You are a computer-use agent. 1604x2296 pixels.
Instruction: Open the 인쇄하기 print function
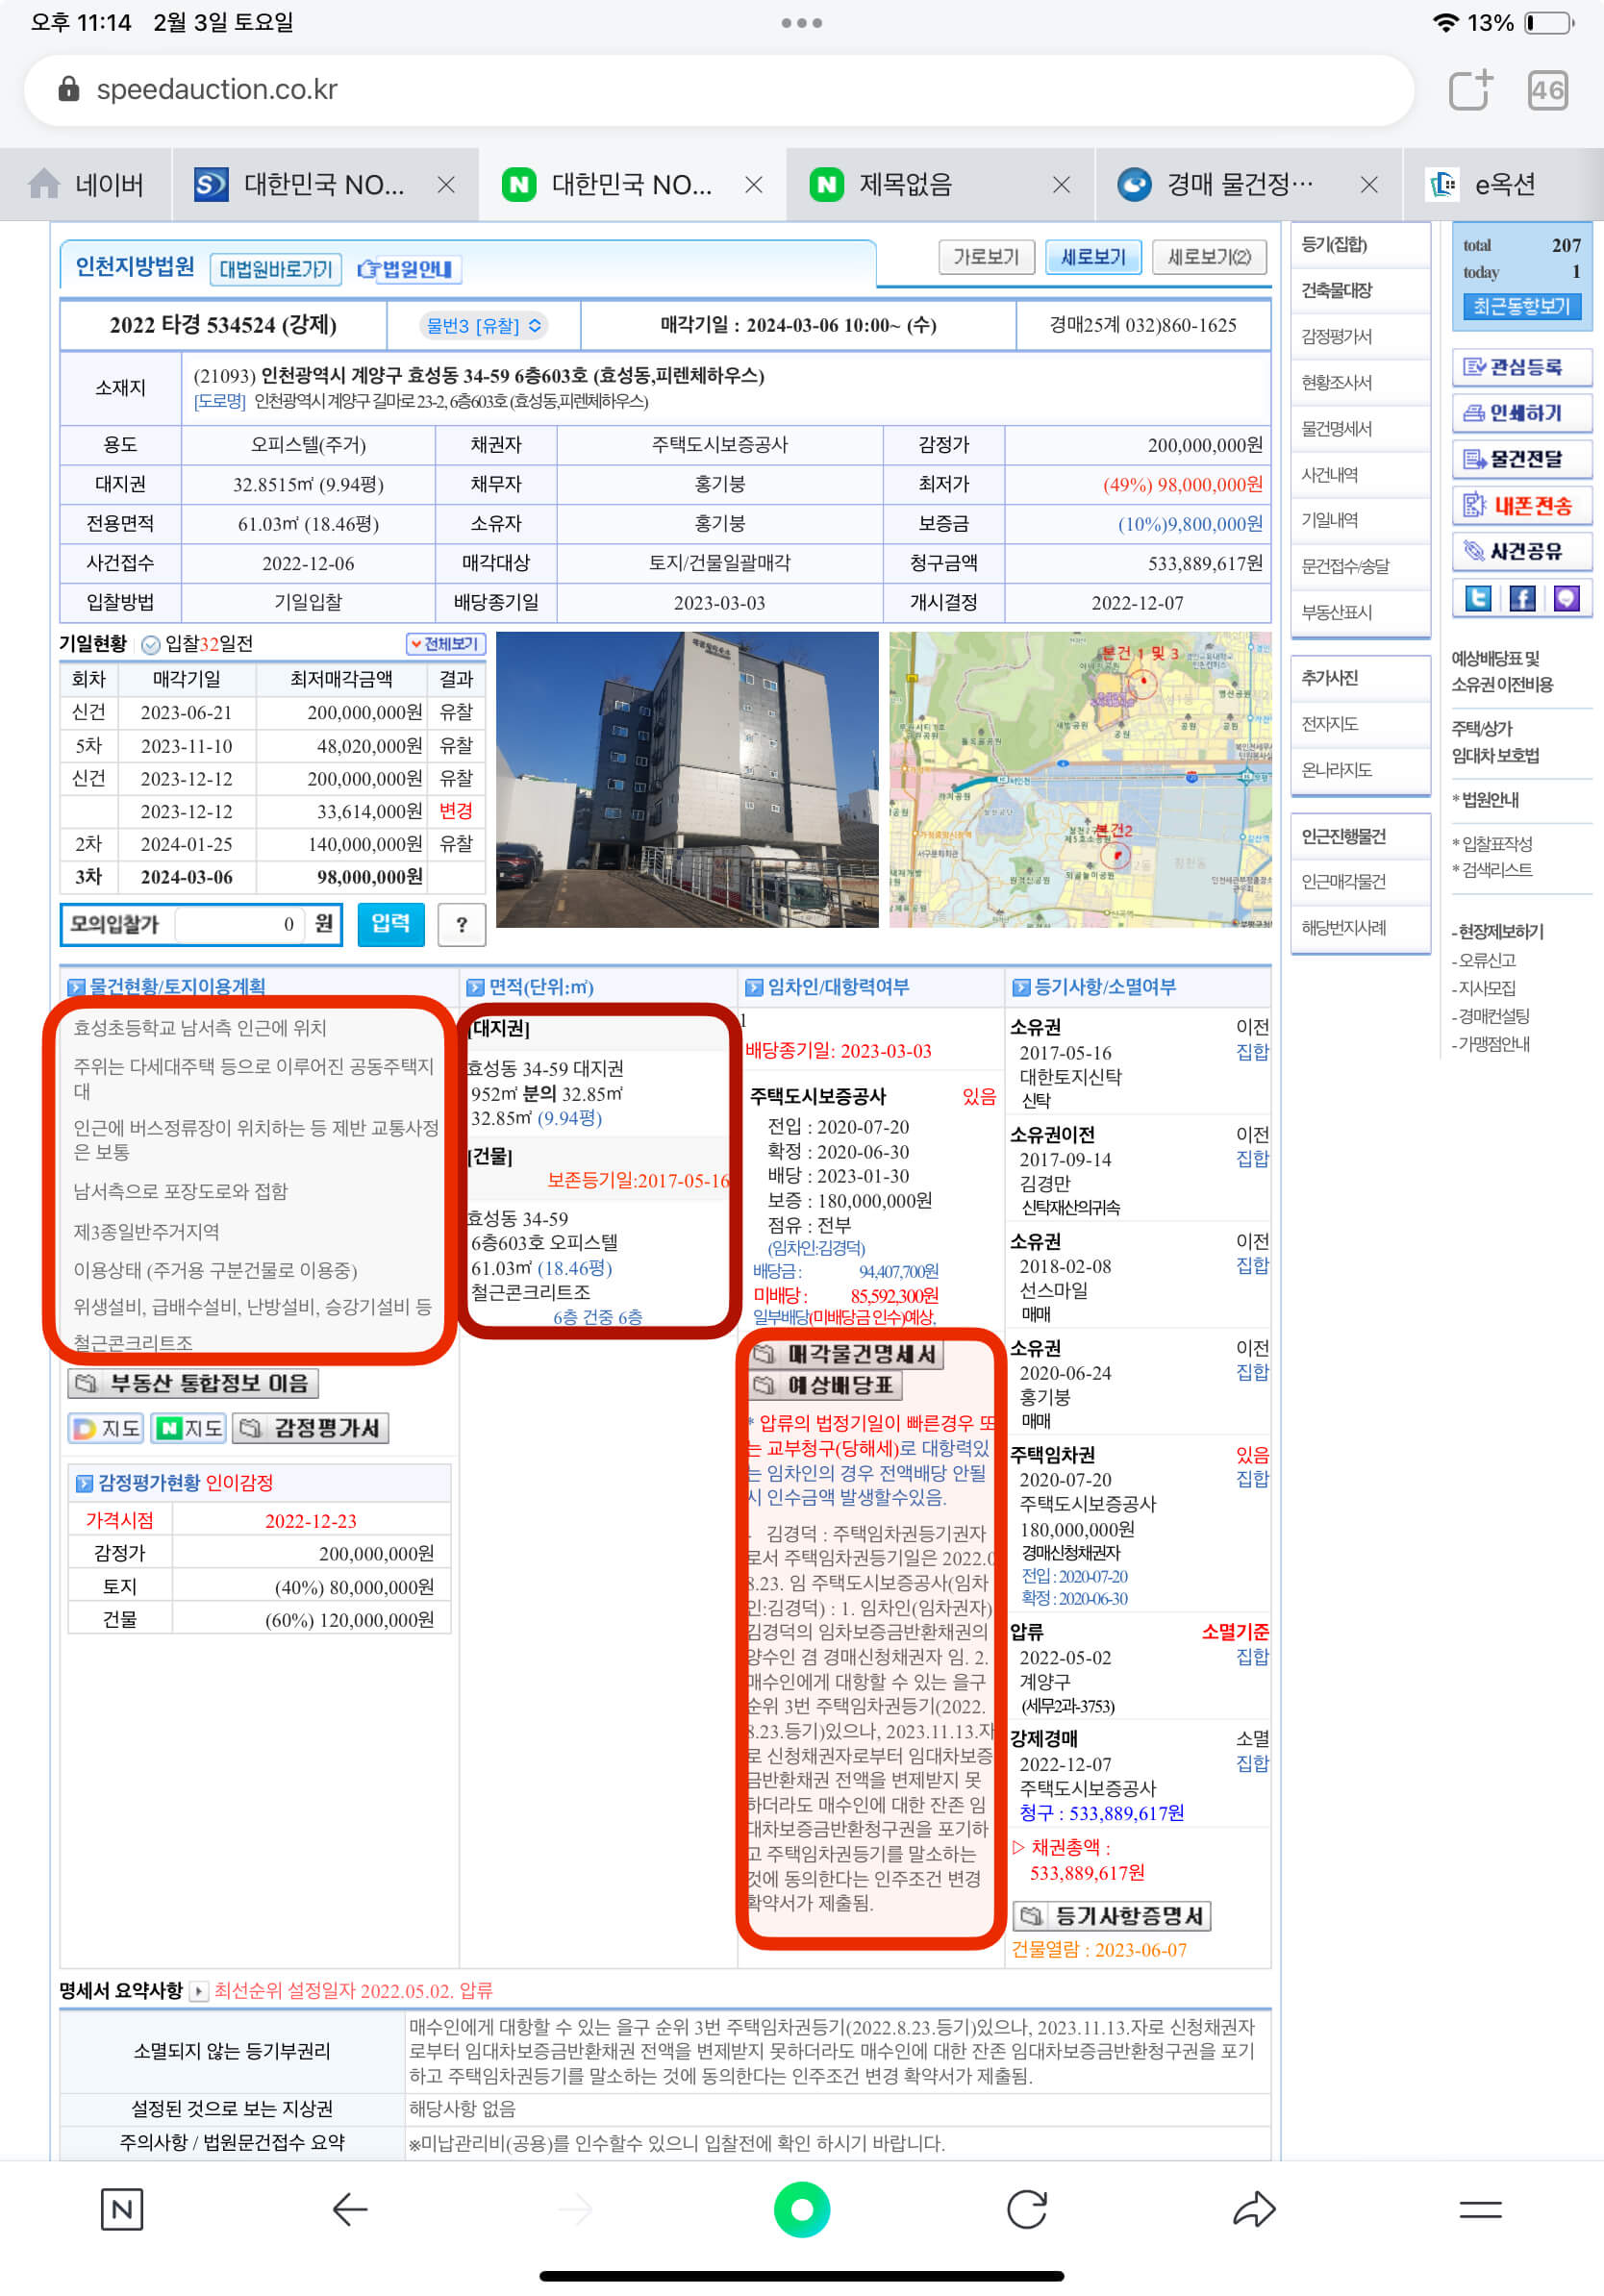point(1521,412)
